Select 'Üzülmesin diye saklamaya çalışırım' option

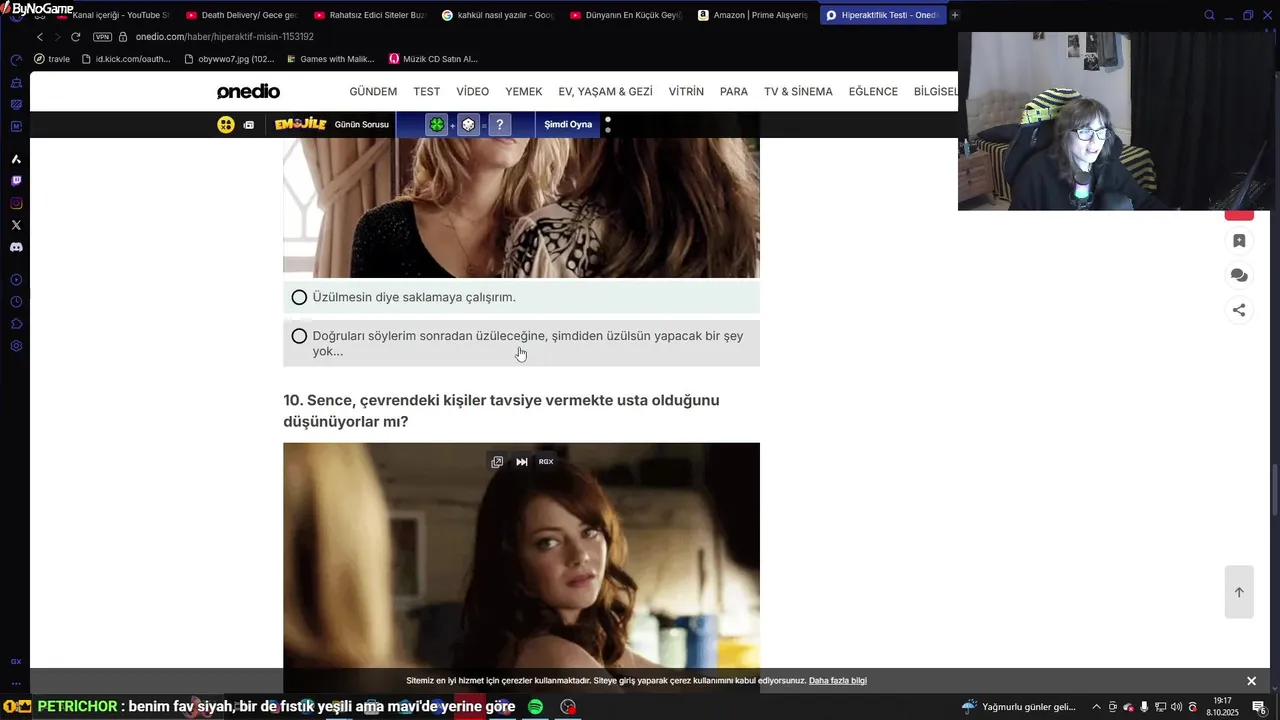point(521,297)
